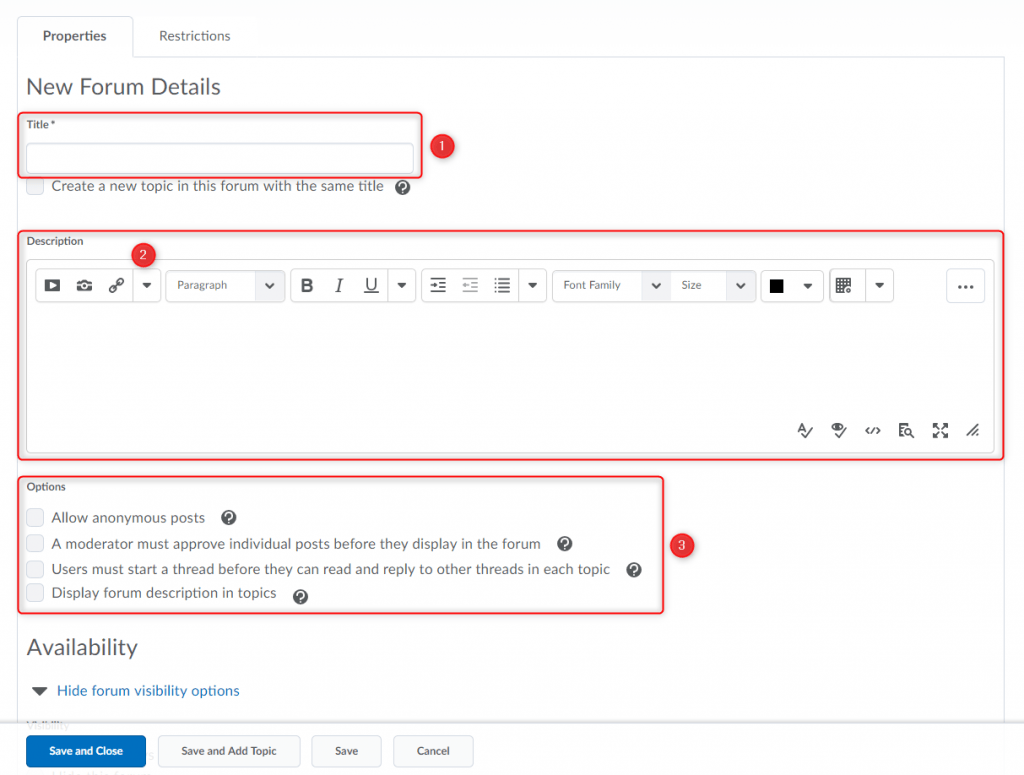Open the HTML source code editor
This screenshot has width=1024, height=775.
click(872, 430)
